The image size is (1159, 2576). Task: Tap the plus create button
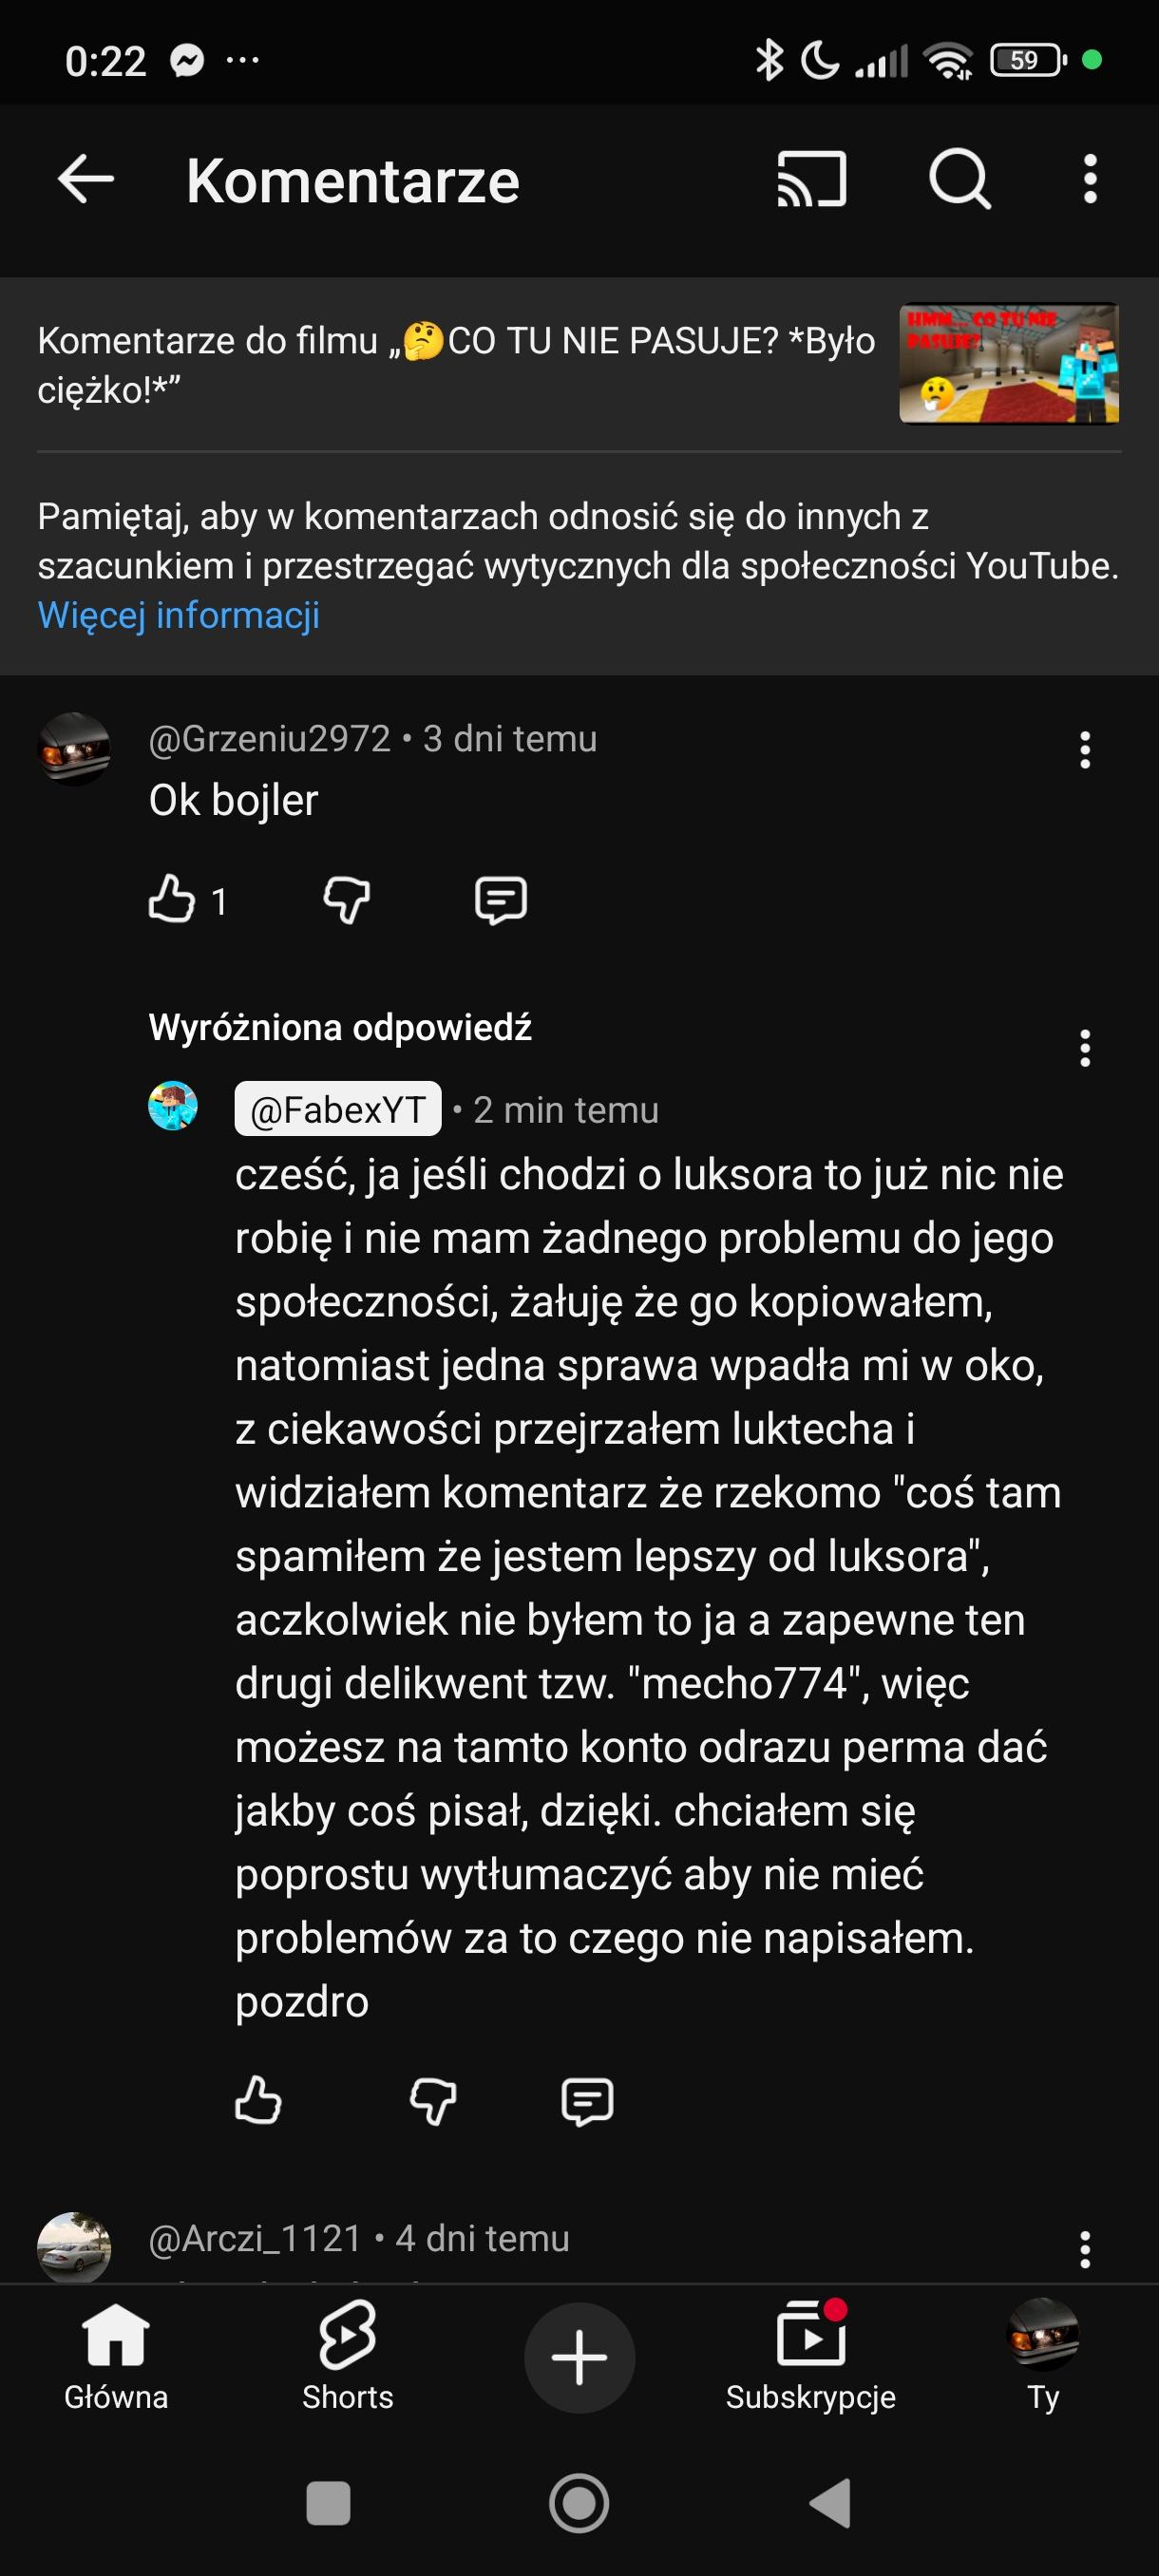[579, 2357]
